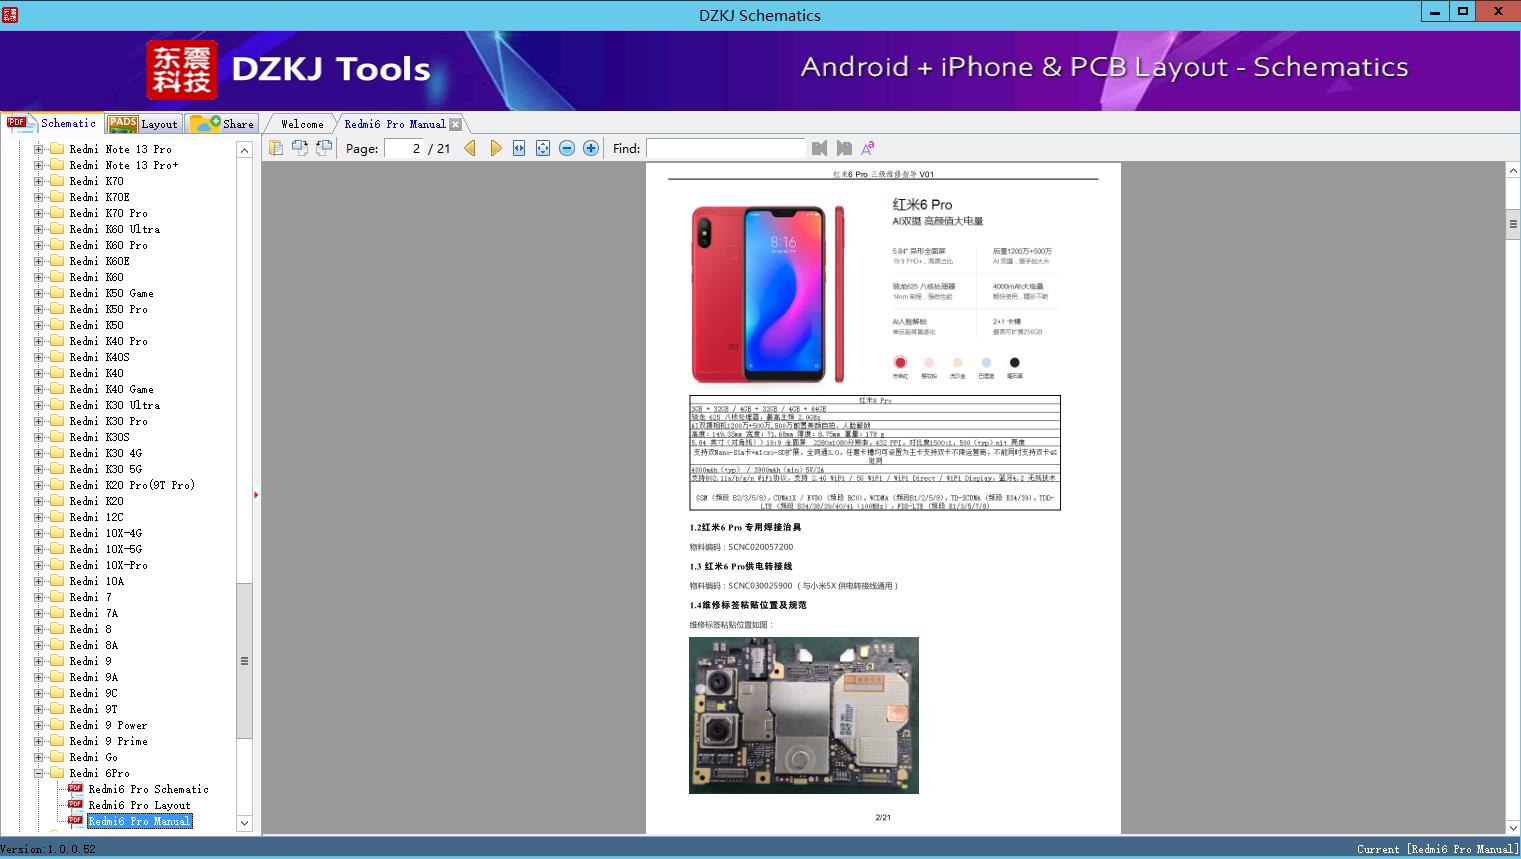Go to the previous page arrow

pyautogui.click(x=470, y=148)
